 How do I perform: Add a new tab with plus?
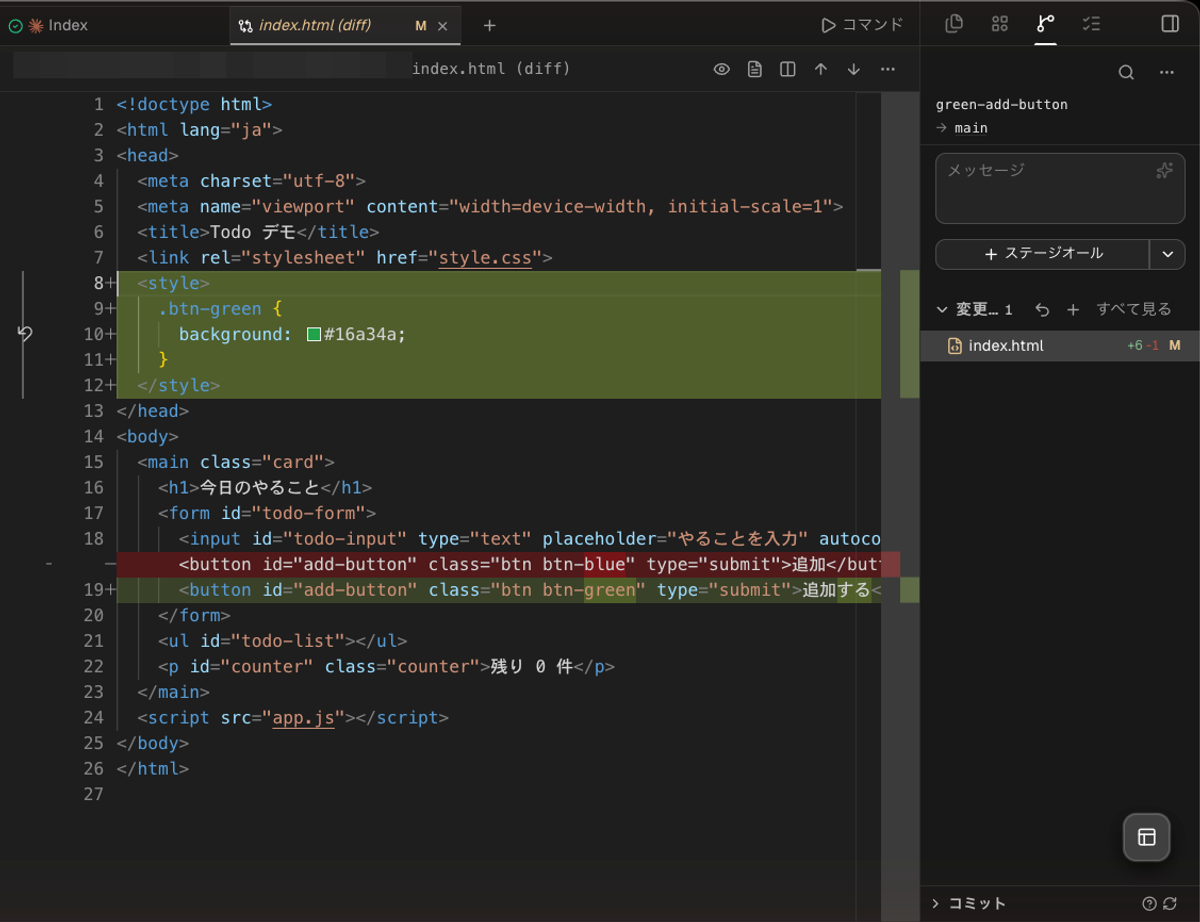pyautogui.click(x=489, y=25)
